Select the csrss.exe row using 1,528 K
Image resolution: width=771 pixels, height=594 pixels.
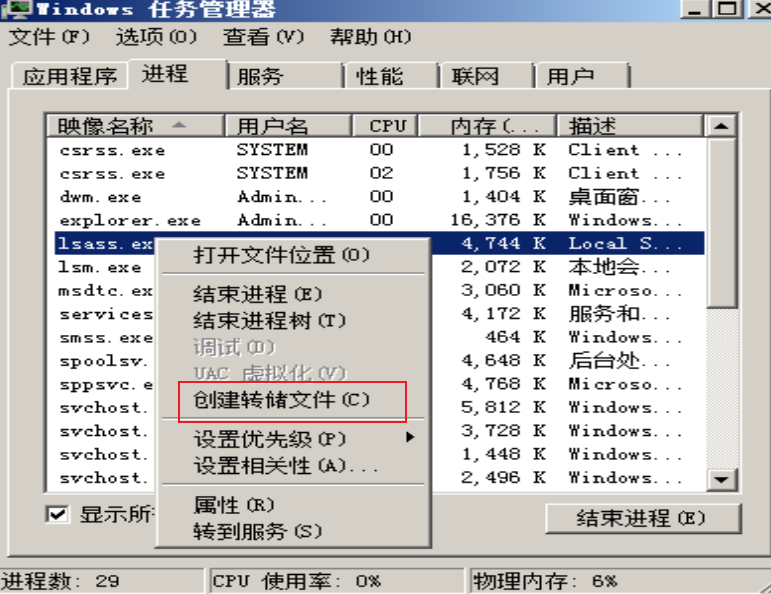[380, 150]
